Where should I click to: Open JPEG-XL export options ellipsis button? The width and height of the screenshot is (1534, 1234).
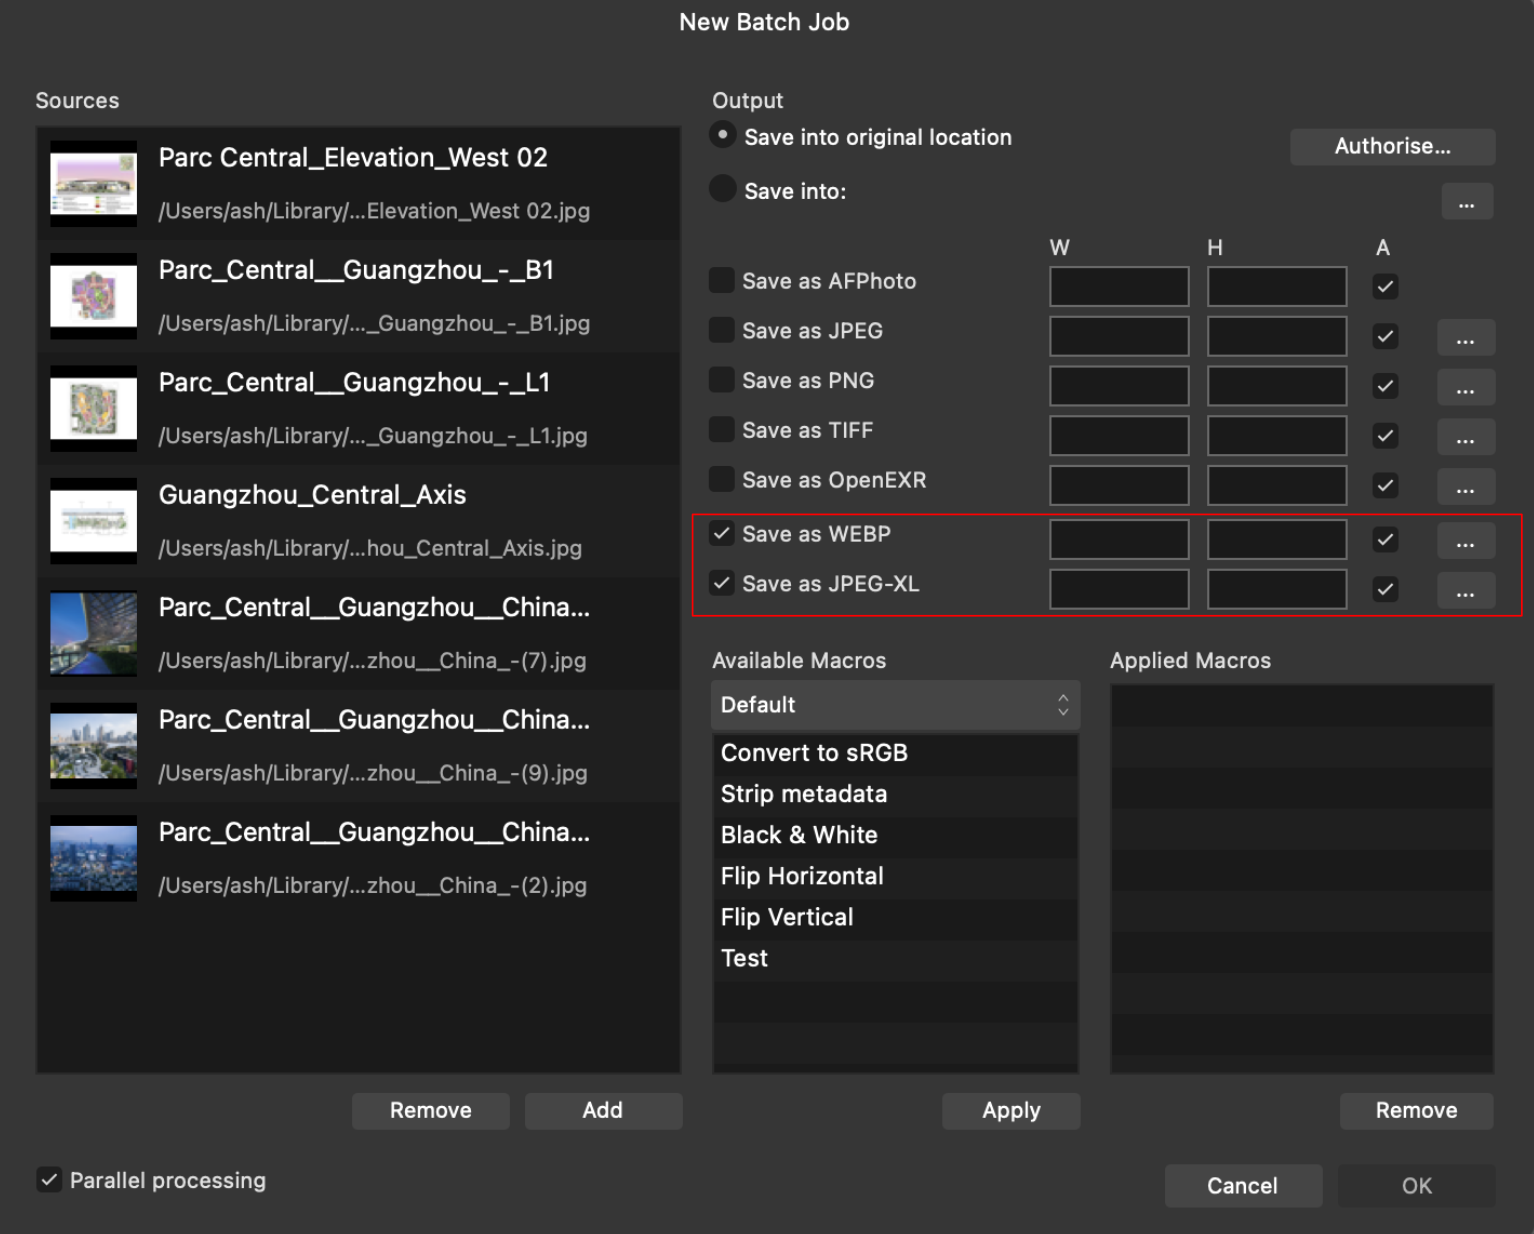[1465, 591]
